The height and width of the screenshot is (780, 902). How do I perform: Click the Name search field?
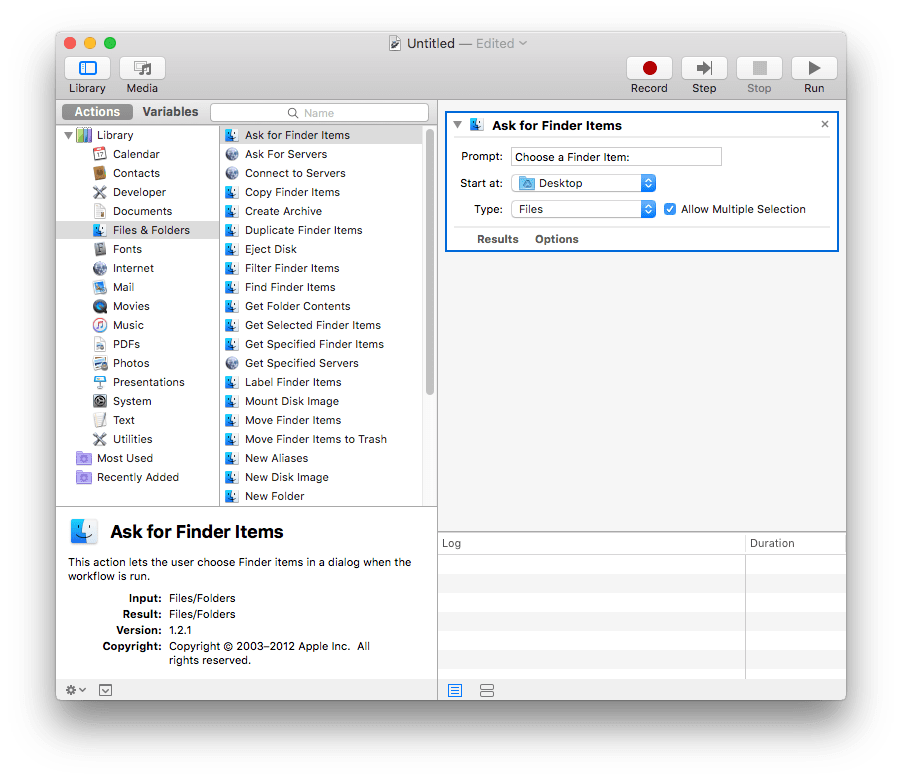[x=320, y=112]
